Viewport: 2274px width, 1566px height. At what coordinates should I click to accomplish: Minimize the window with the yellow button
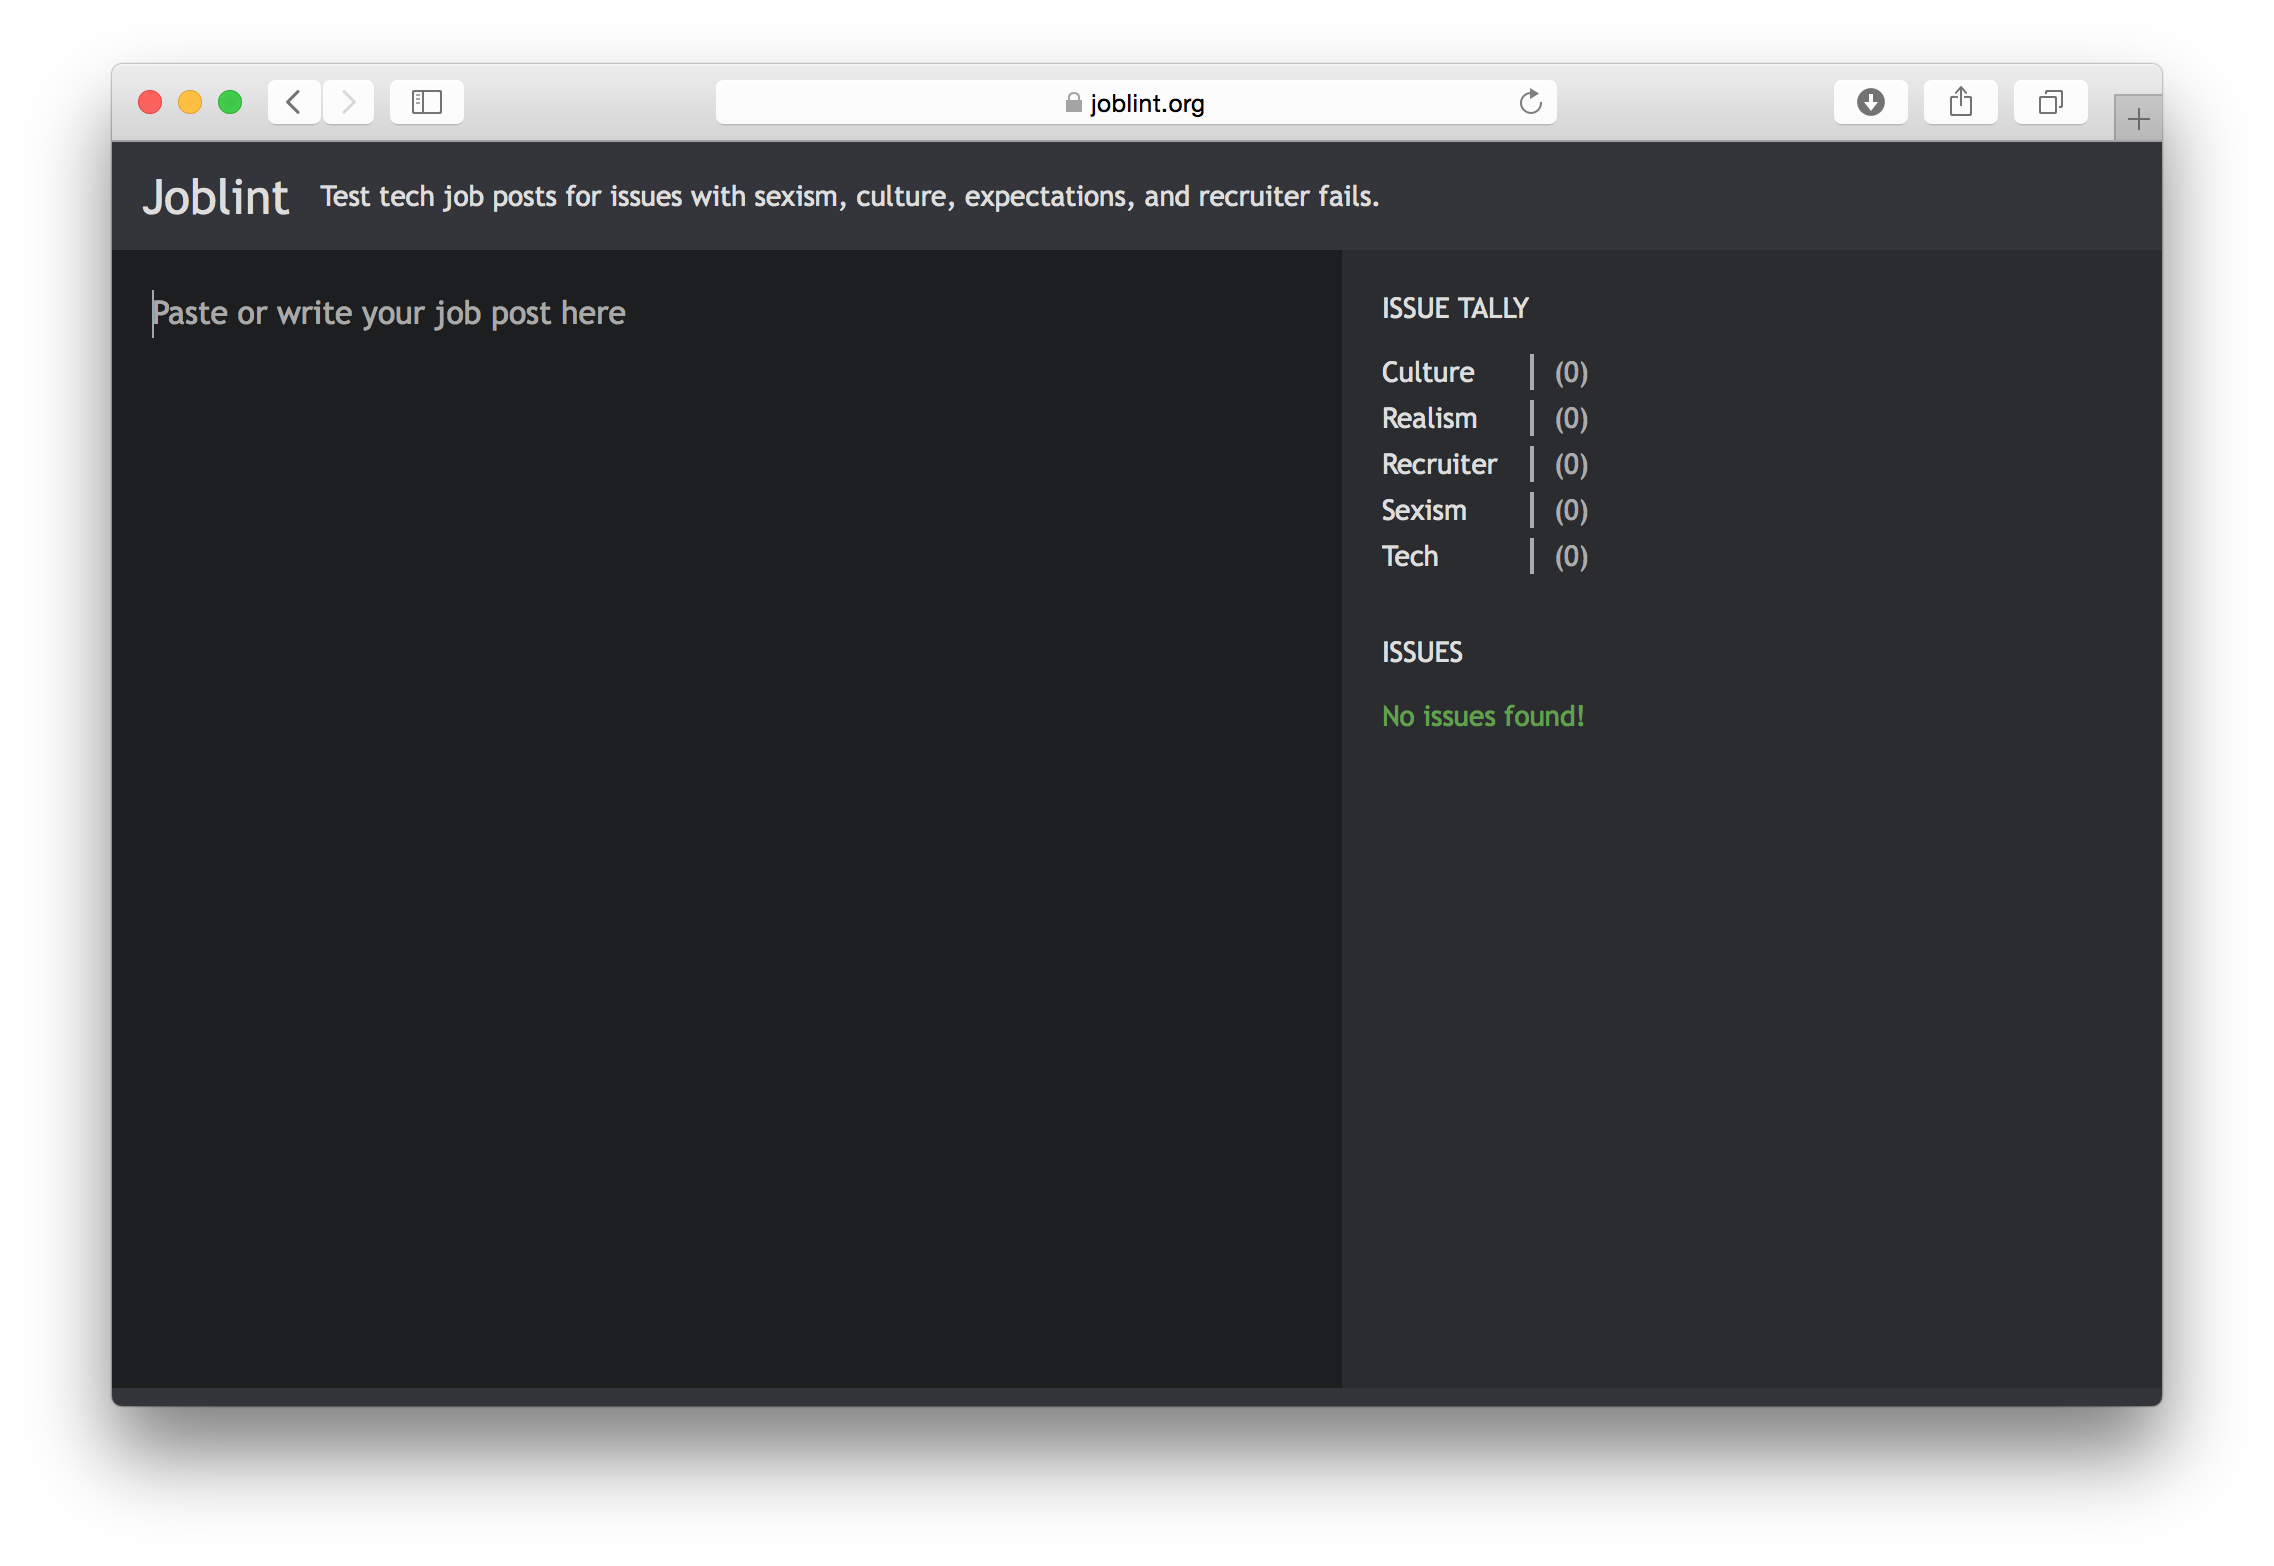pyautogui.click(x=190, y=102)
